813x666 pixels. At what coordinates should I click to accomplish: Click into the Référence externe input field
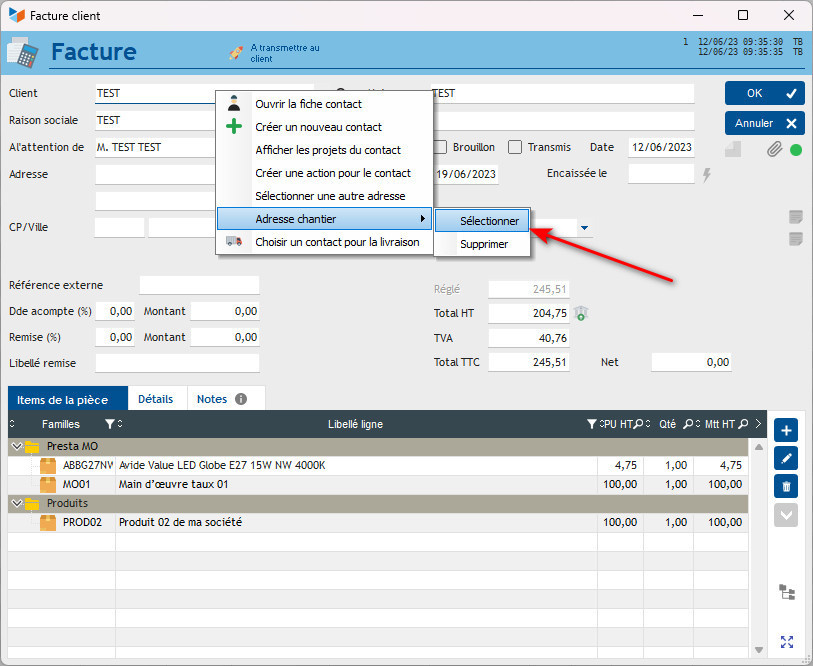tap(199, 285)
